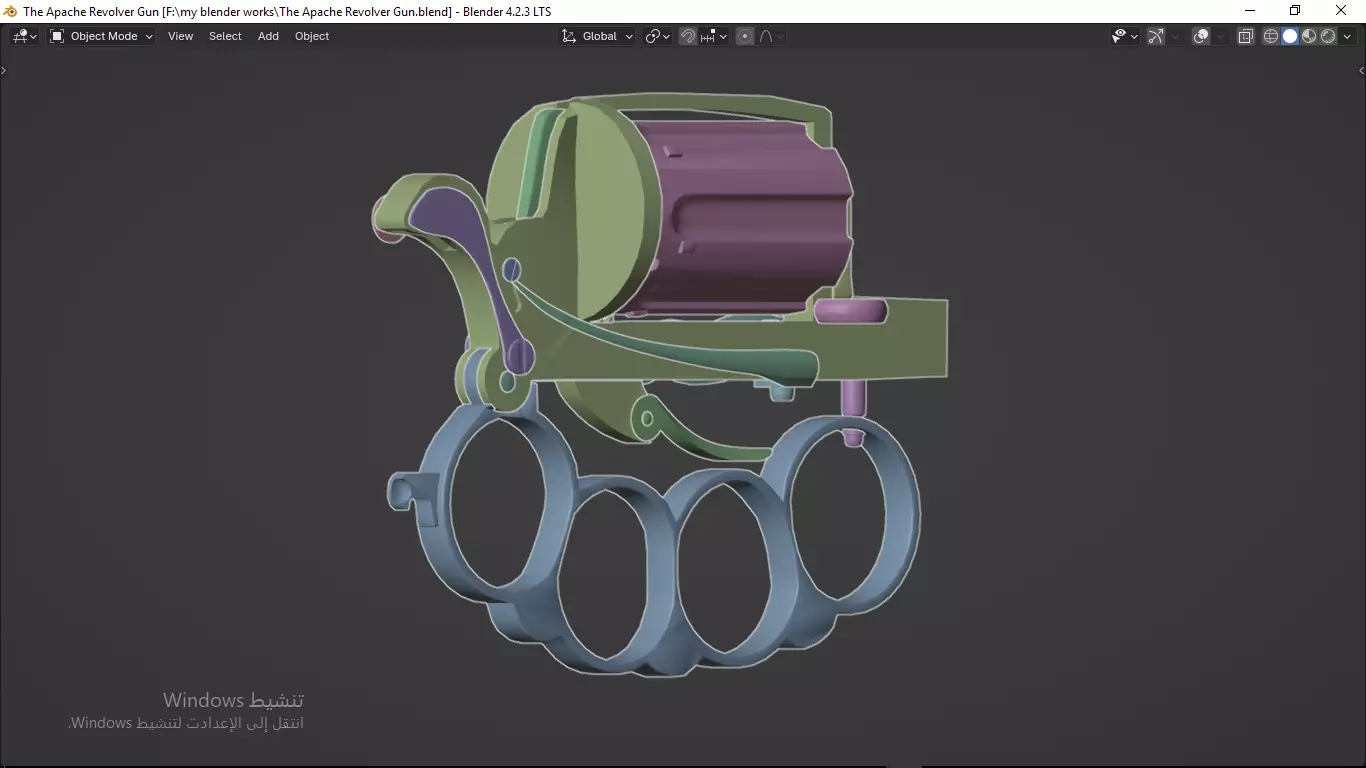This screenshot has height=768, width=1366.
Task: Open the snapping options dropdown
Action: [x=714, y=36]
